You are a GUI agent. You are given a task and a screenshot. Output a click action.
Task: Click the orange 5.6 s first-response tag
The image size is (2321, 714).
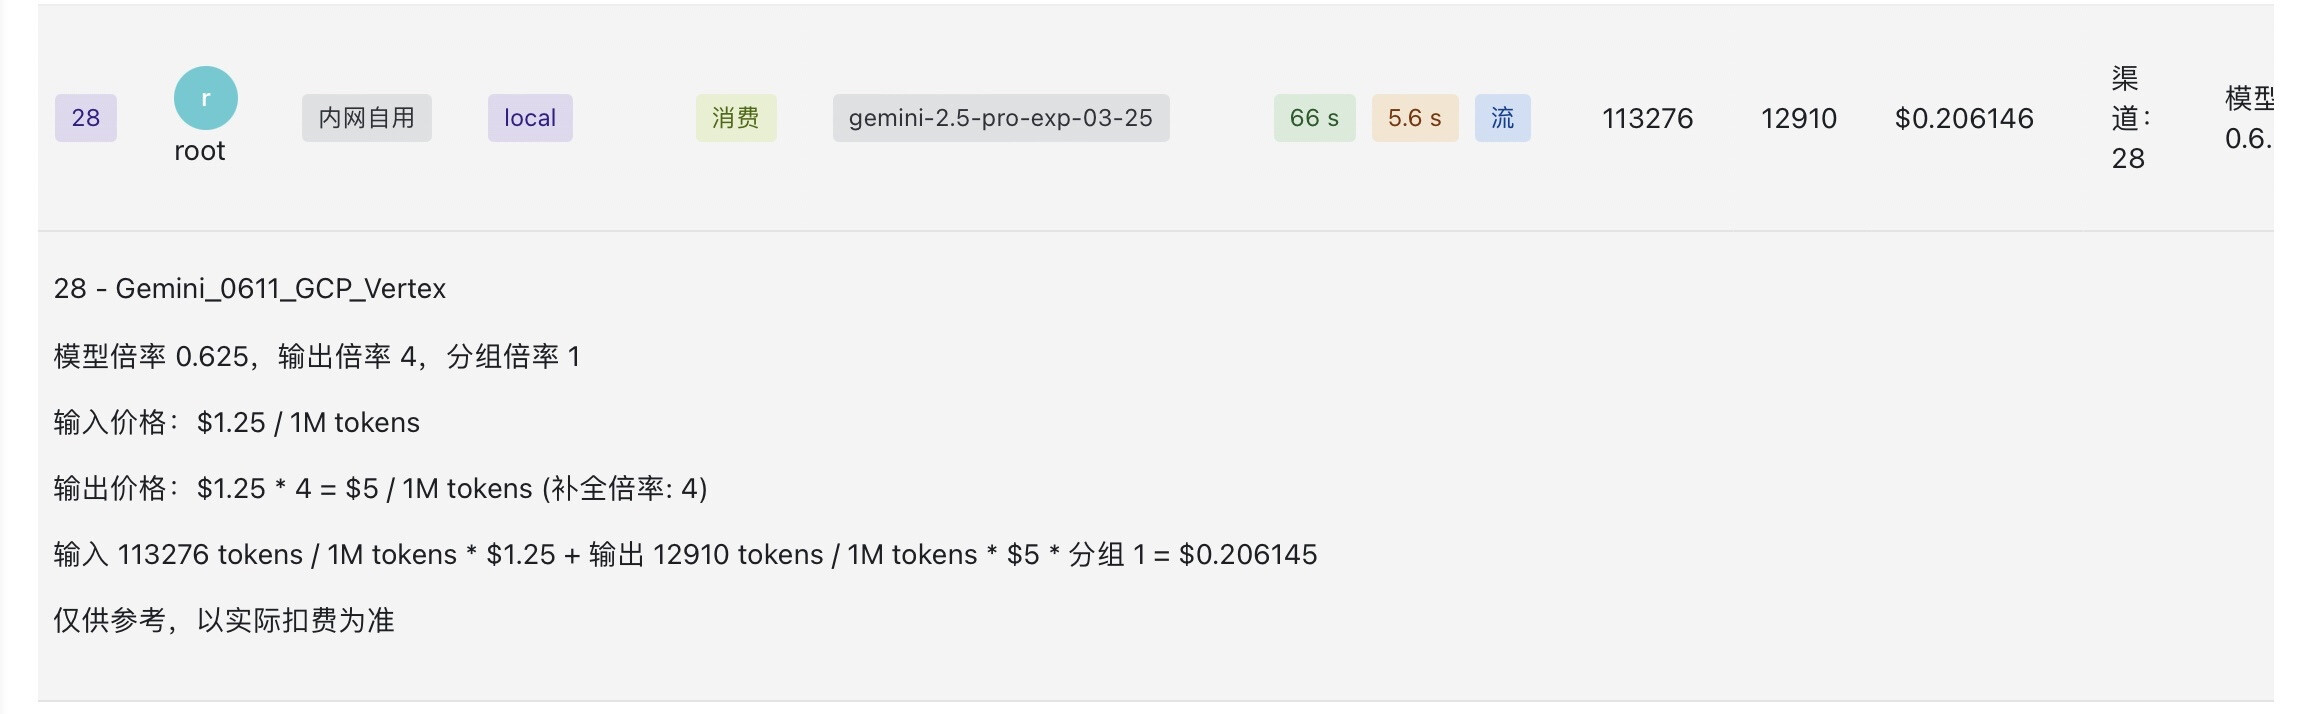[1414, 118]
